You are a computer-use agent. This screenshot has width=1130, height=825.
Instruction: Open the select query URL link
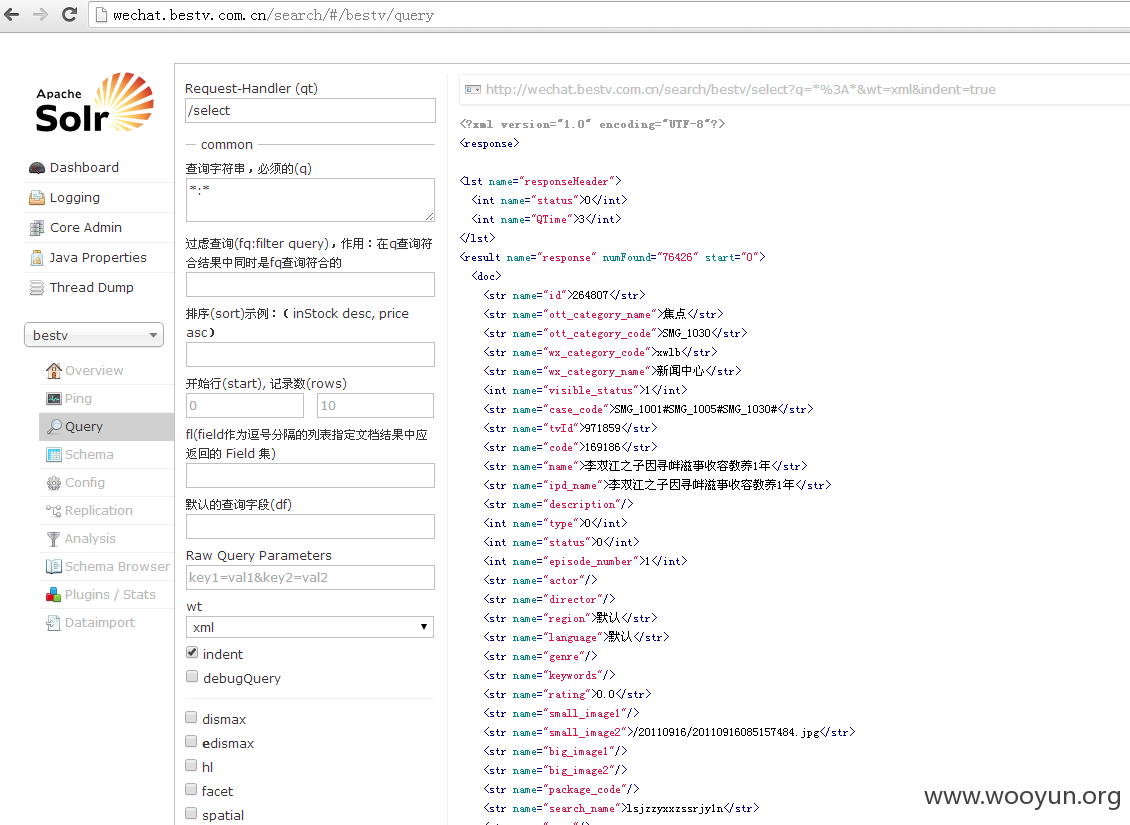tap(741, 89)
